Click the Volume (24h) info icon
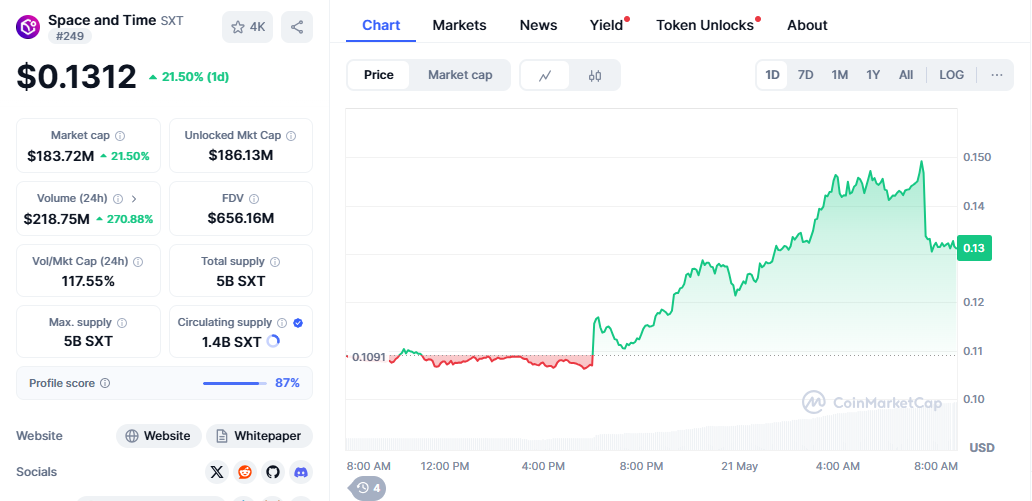This screenshot has height=501, width=1032. click(x=118, y=198)
